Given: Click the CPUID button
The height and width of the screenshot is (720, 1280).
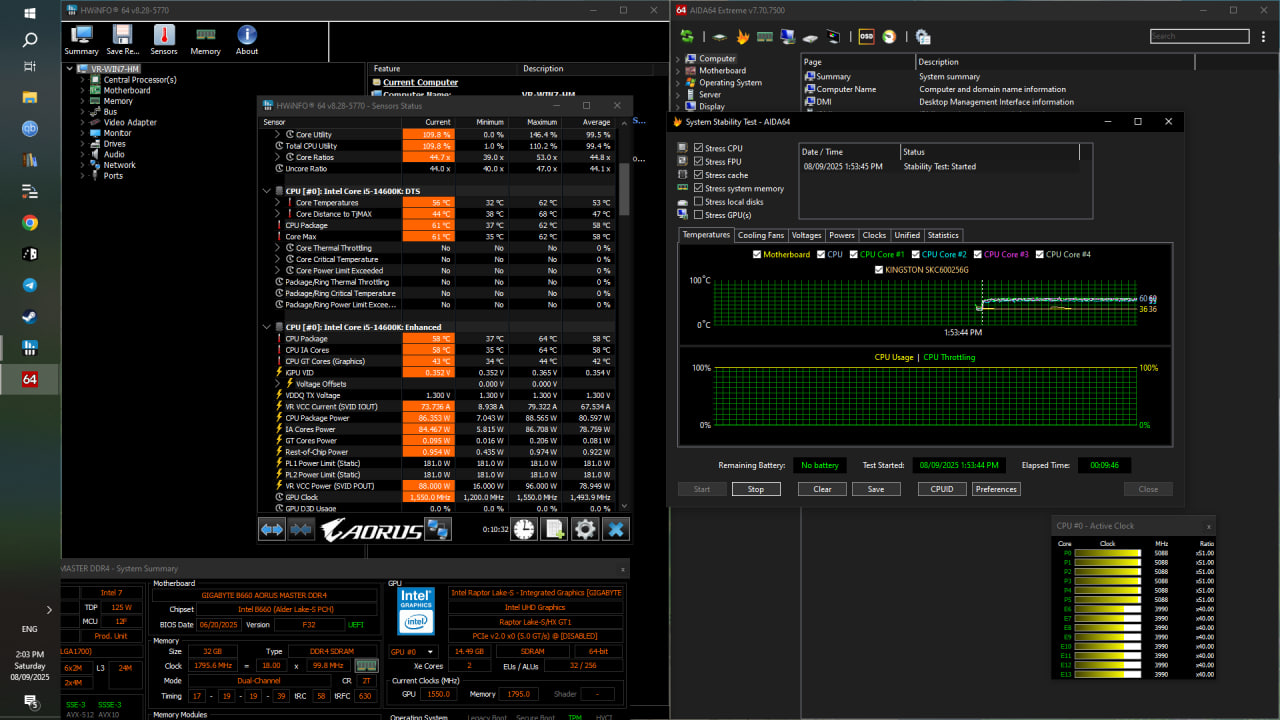Looking at the screenshot, I should coord(942,489).
